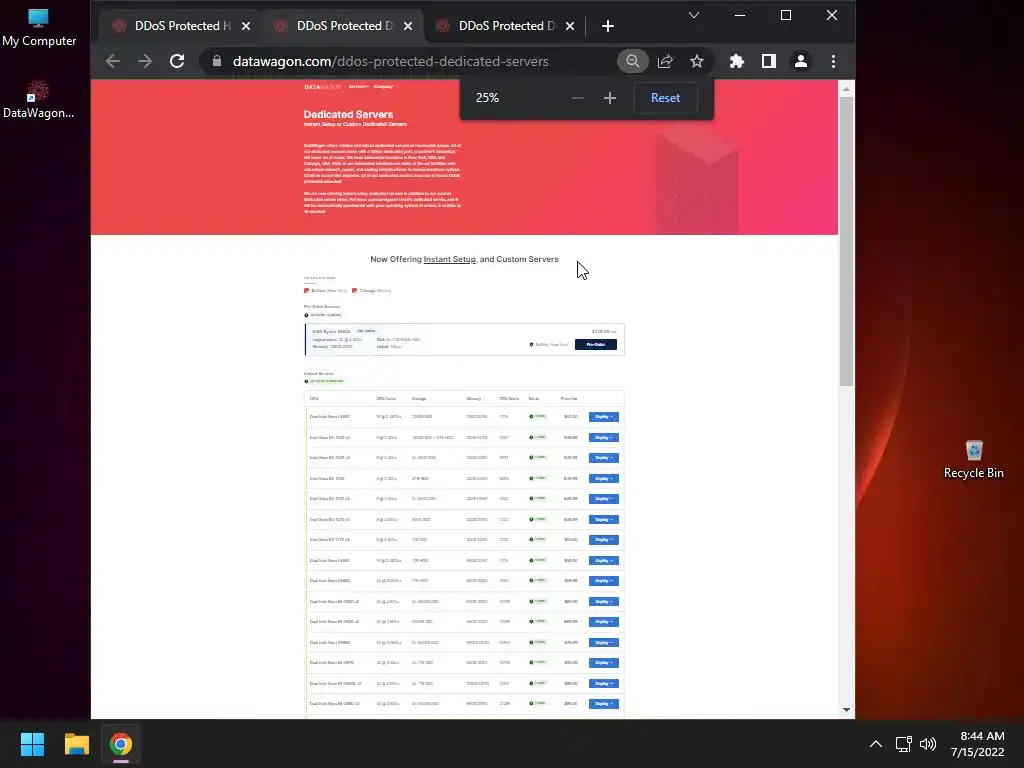Screen dimensions: 1024x768
Task: Select the My Computer desktop icon
Action: [x=39, y=27]
